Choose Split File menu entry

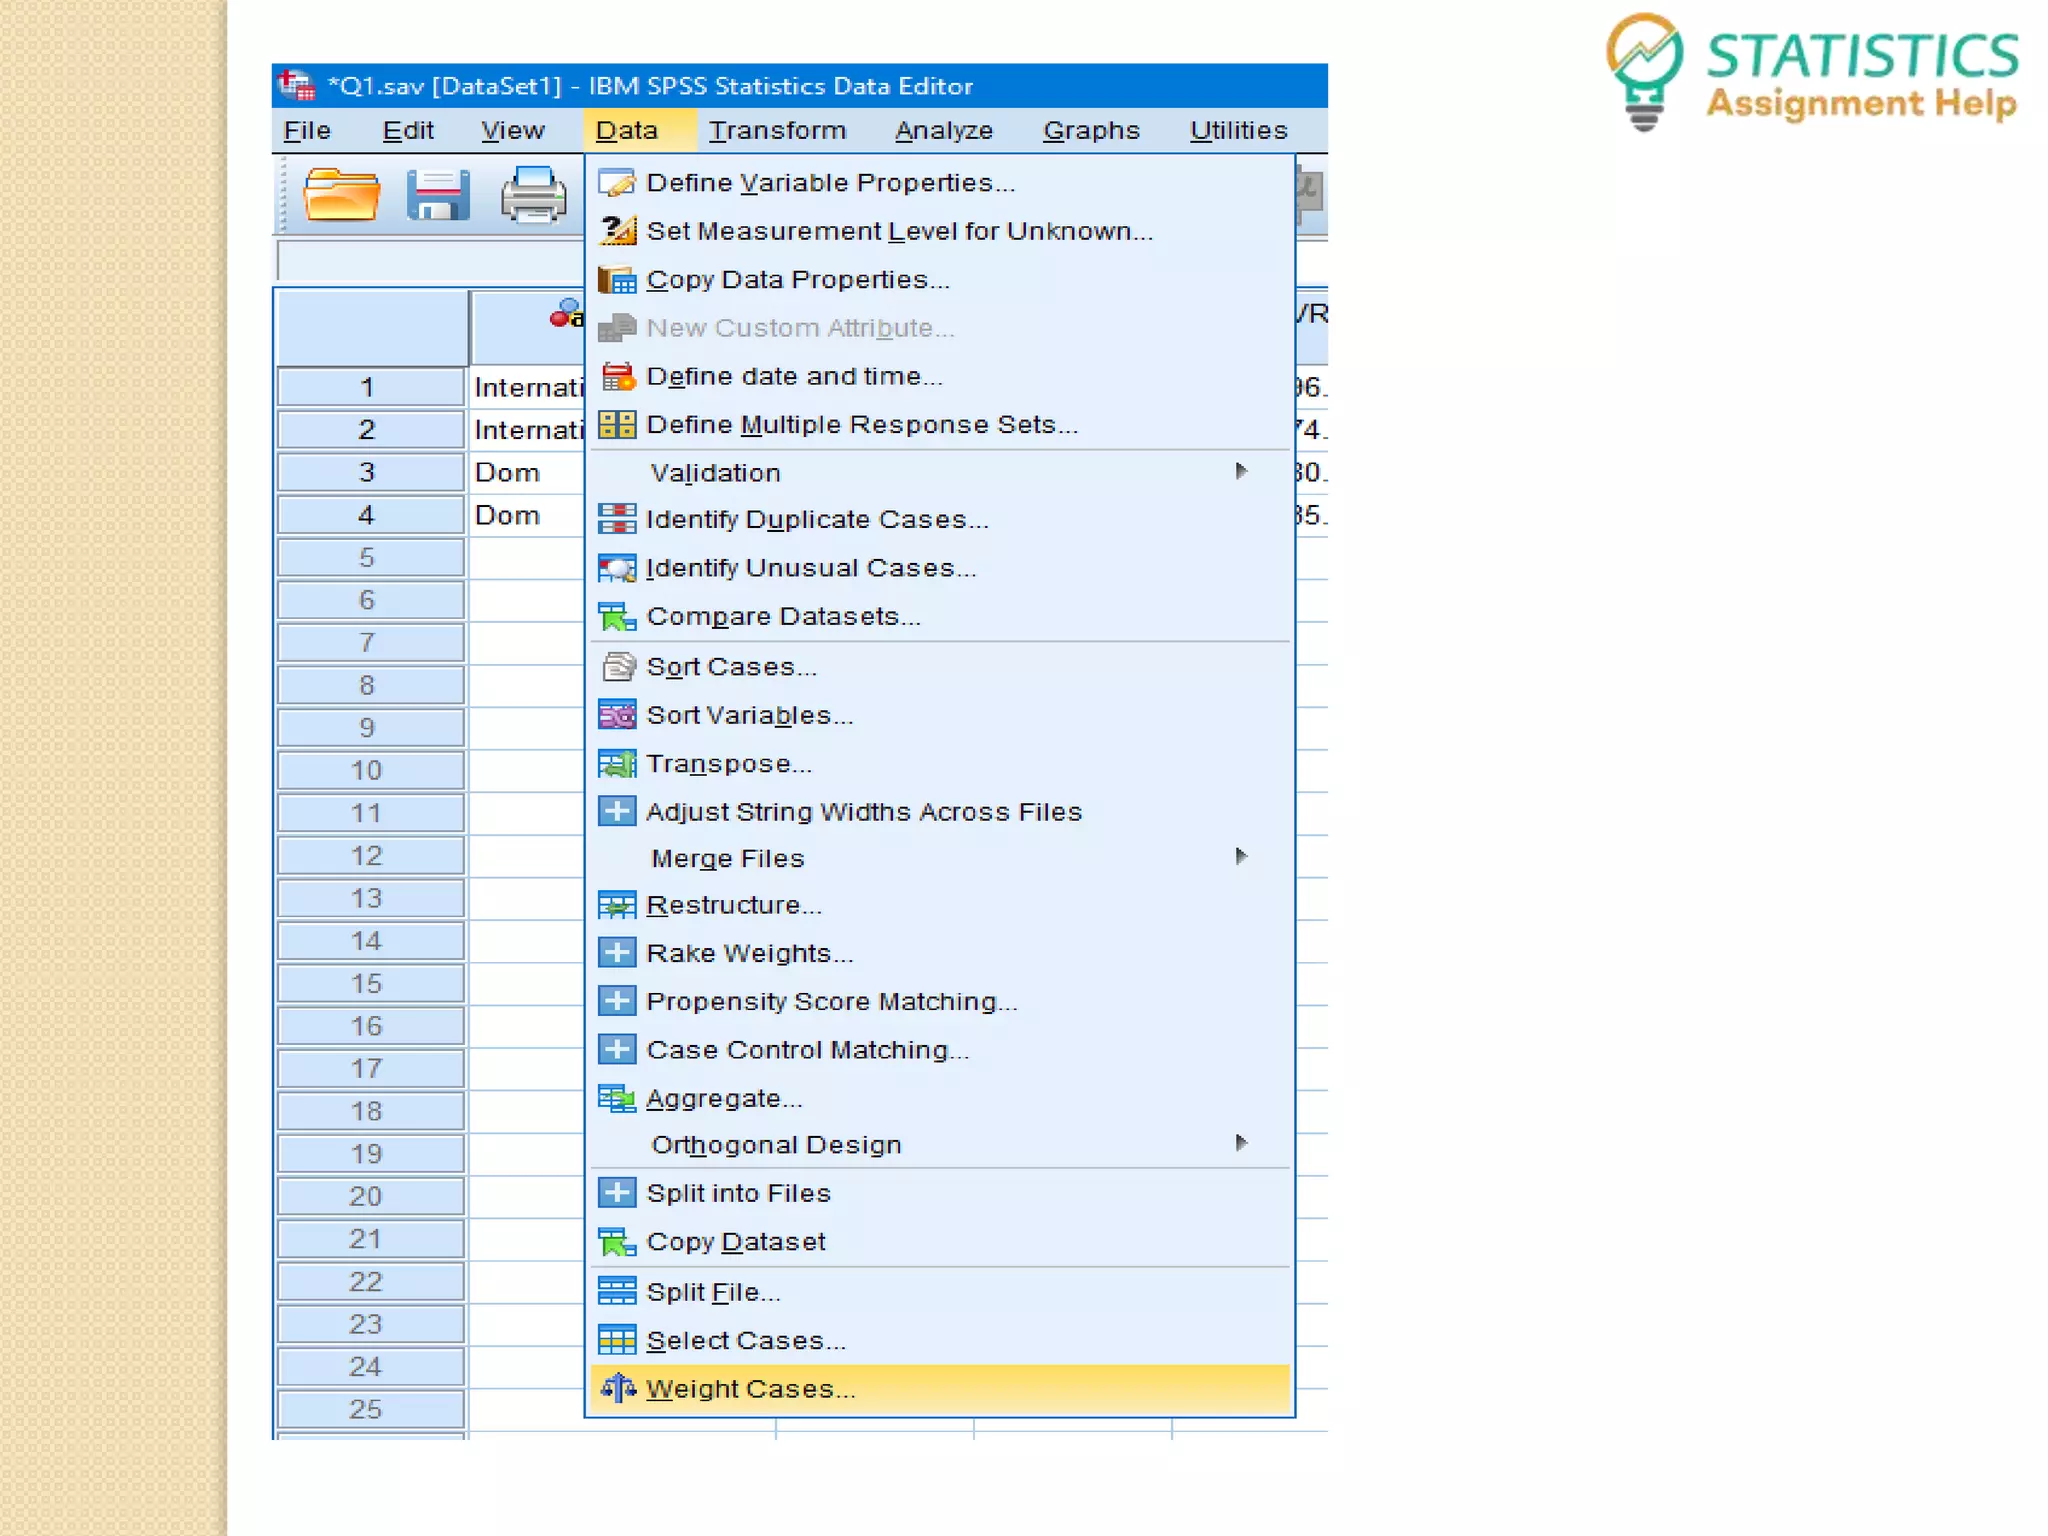[x=713, y=1292]
